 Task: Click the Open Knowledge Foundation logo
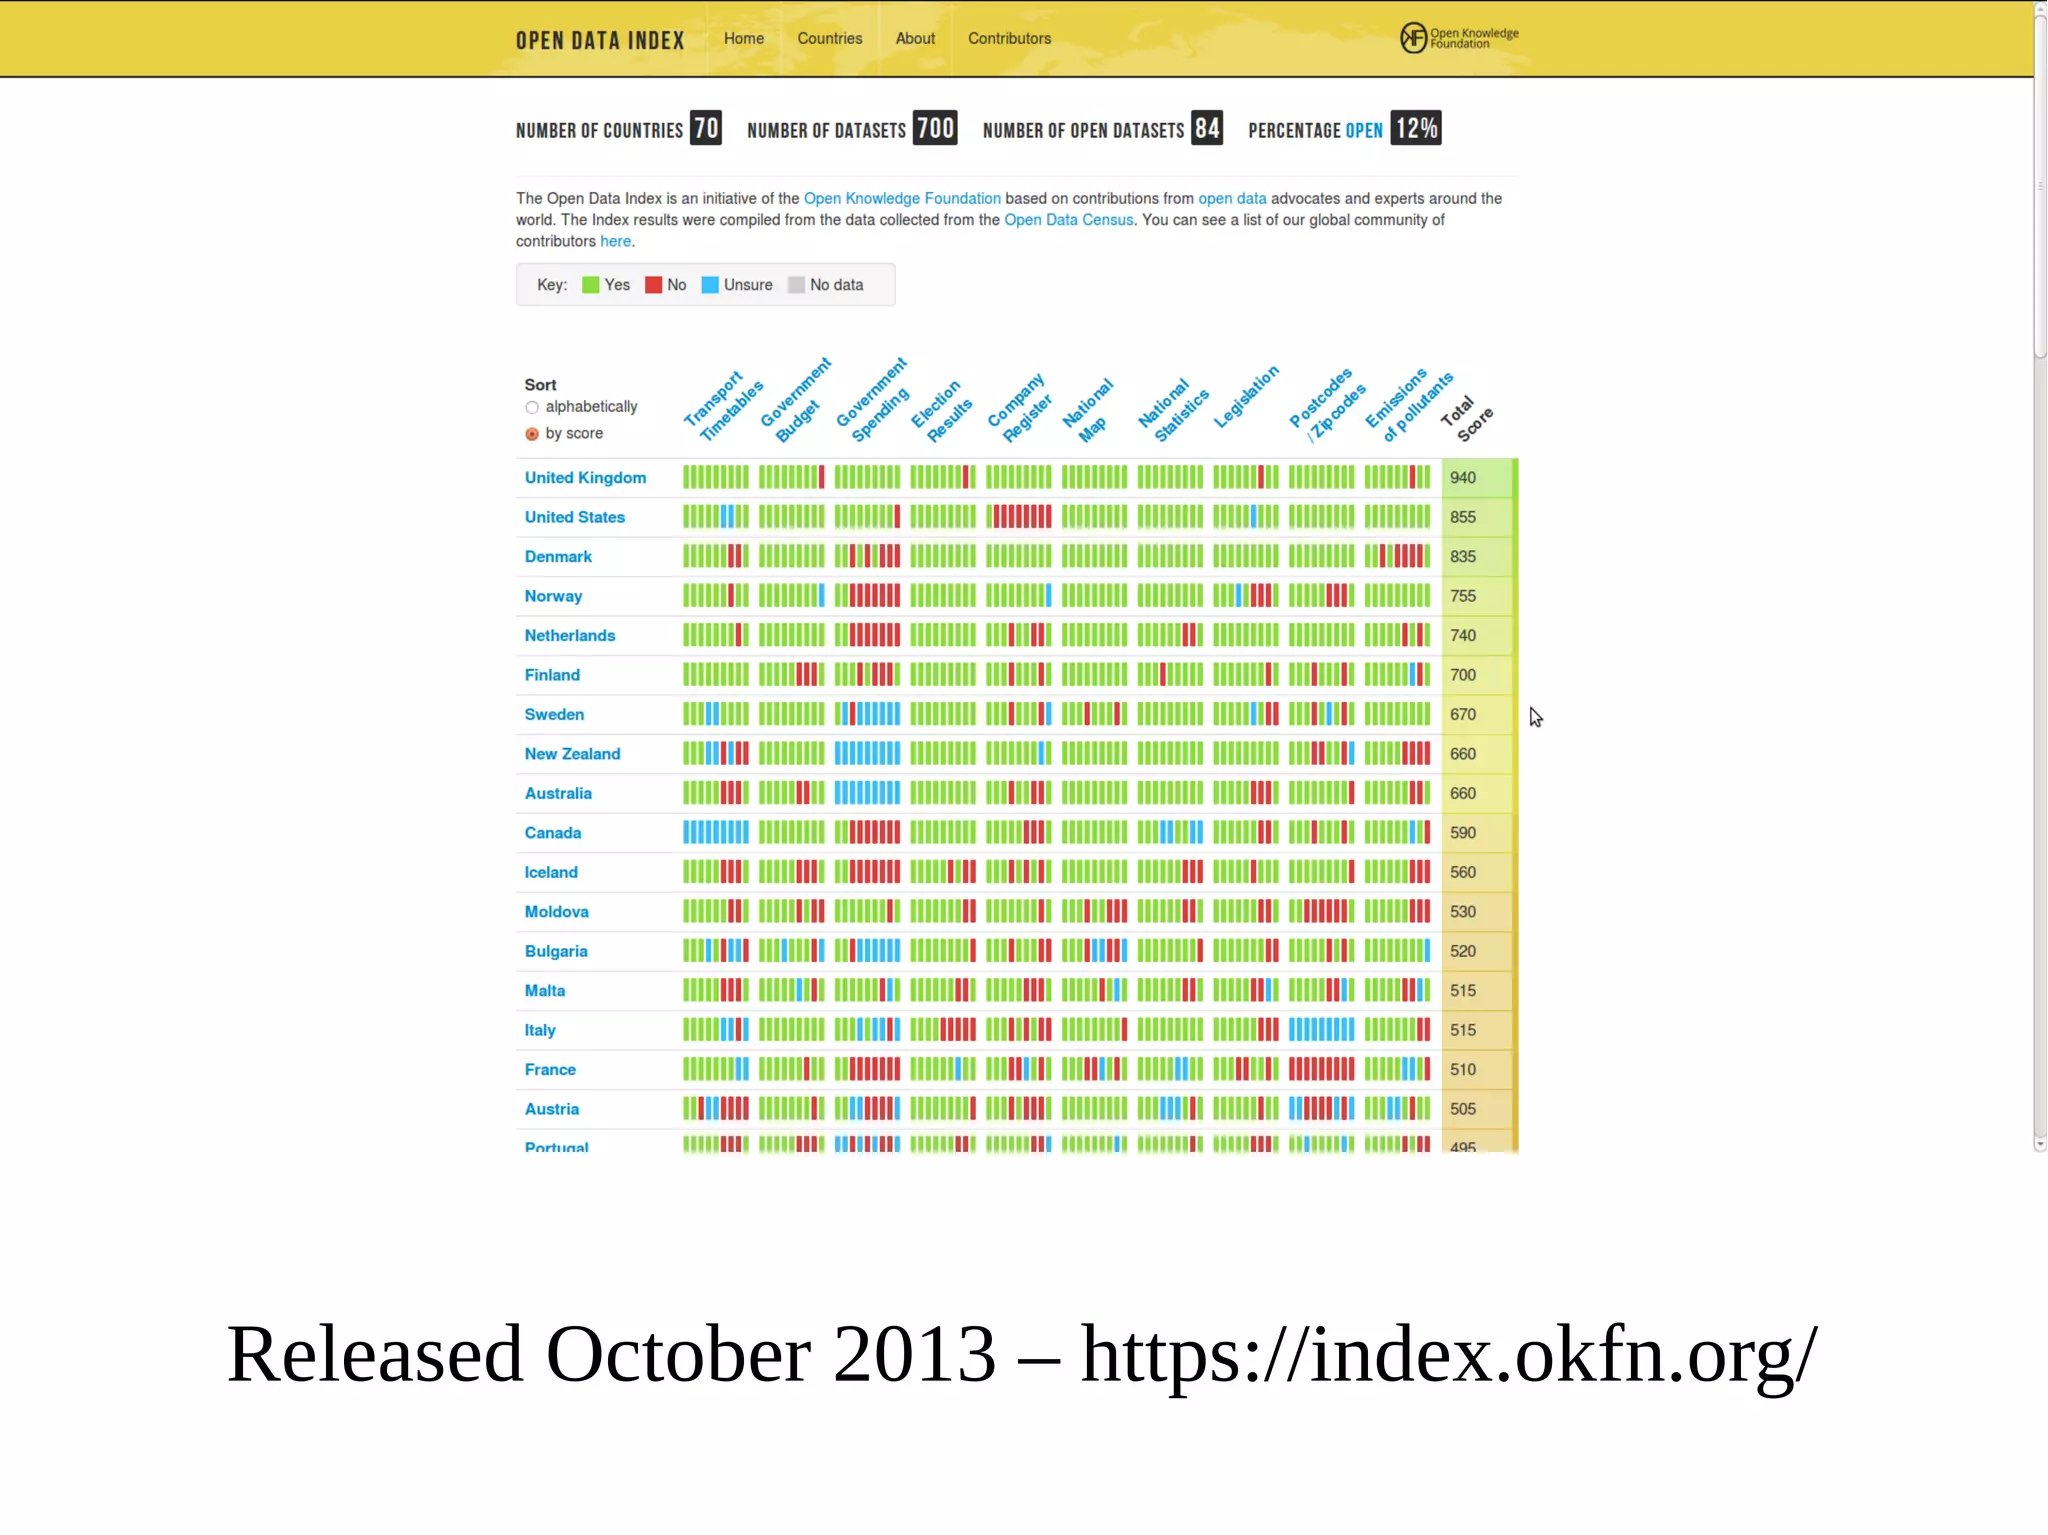point(1458,38)
